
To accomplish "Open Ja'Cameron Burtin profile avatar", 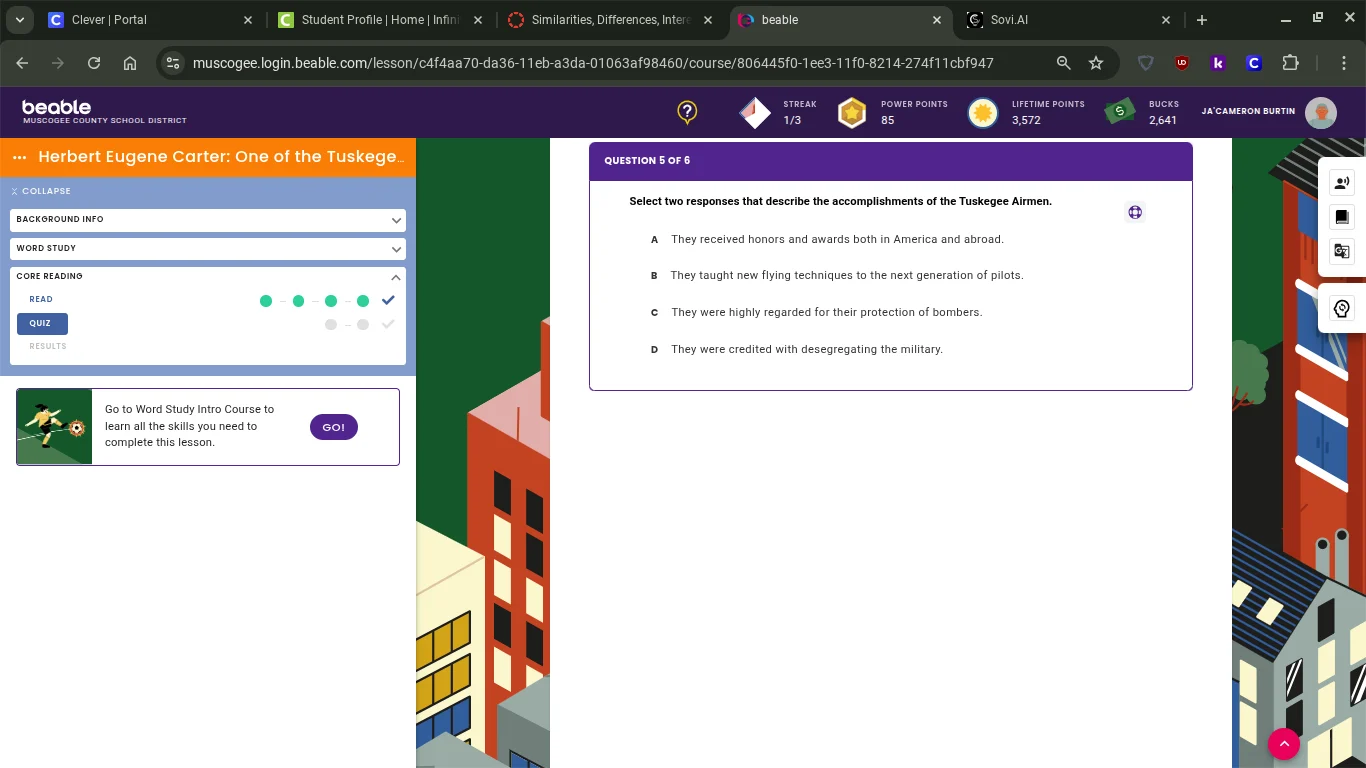I will (1321, 113).
